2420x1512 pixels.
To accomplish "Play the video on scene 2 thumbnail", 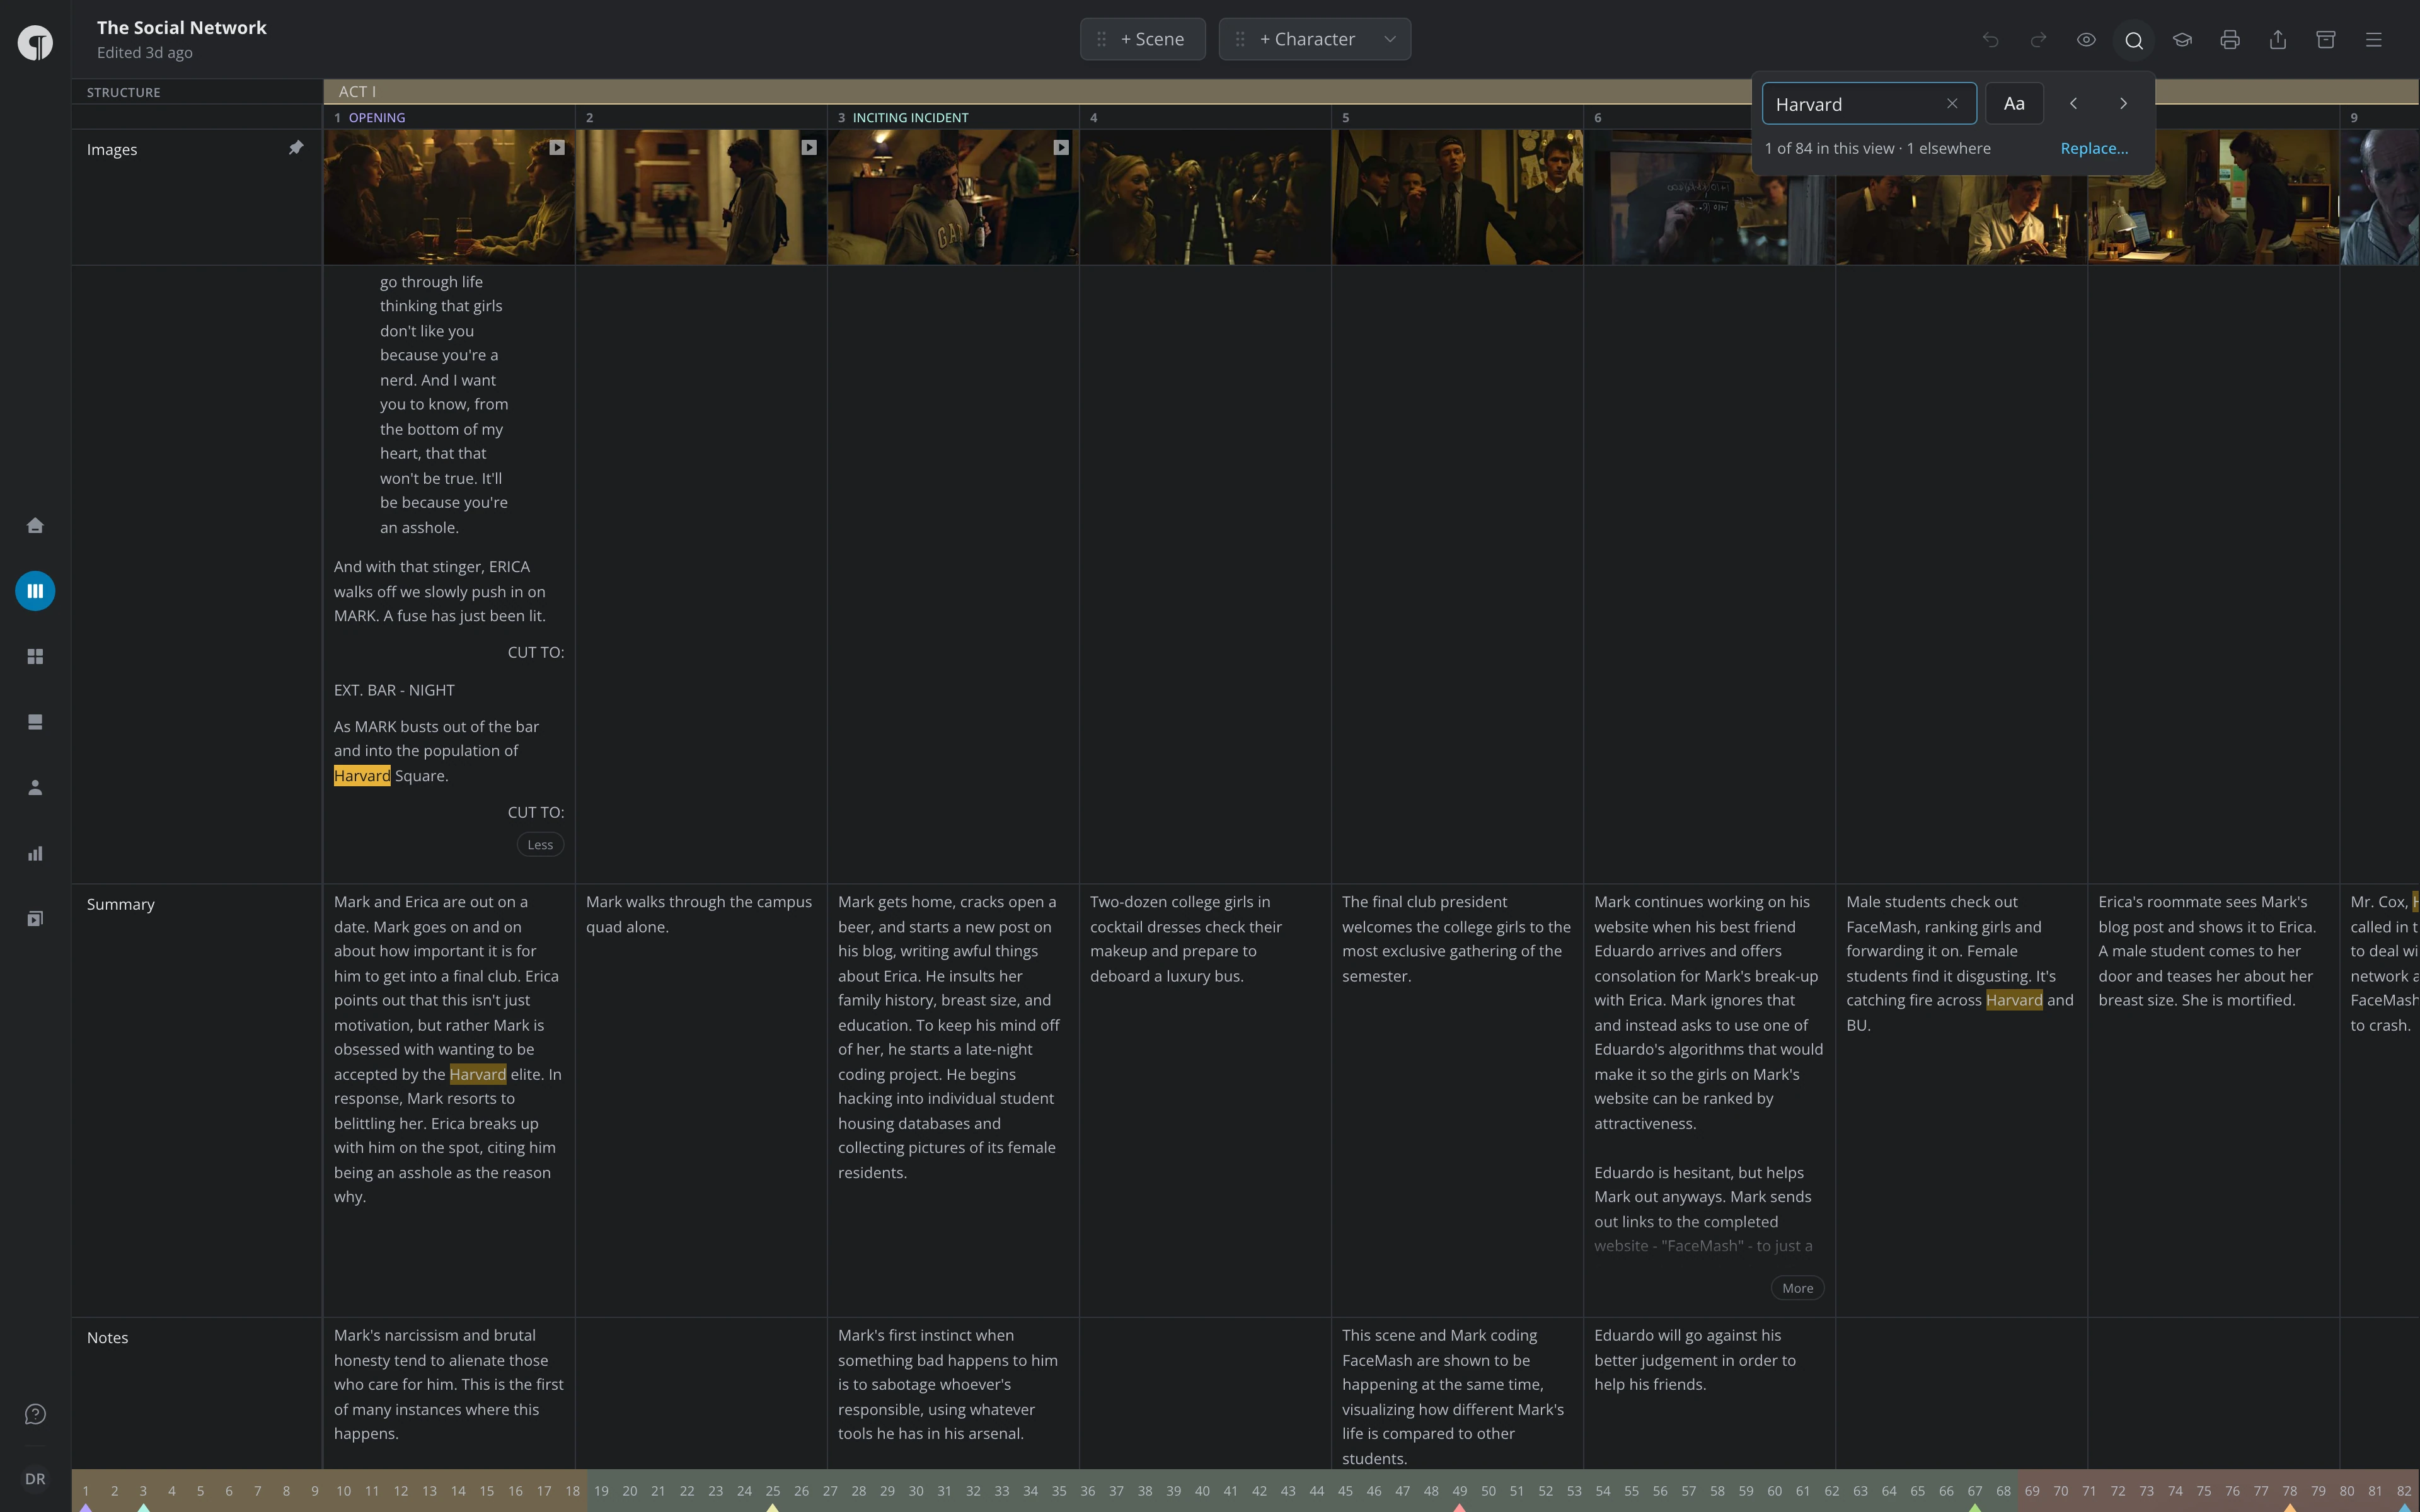I will point(809,147).
